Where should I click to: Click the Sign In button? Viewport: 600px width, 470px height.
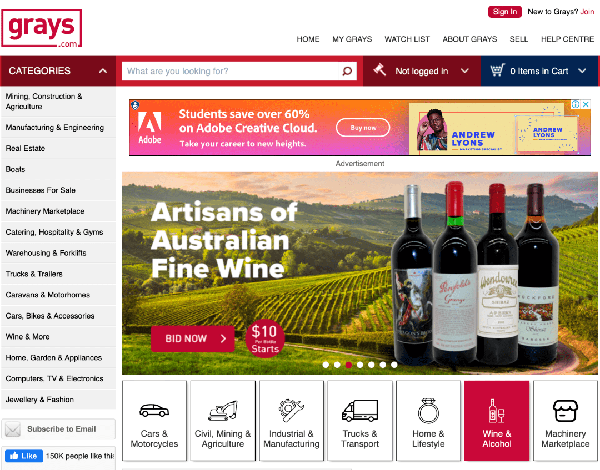505,12
